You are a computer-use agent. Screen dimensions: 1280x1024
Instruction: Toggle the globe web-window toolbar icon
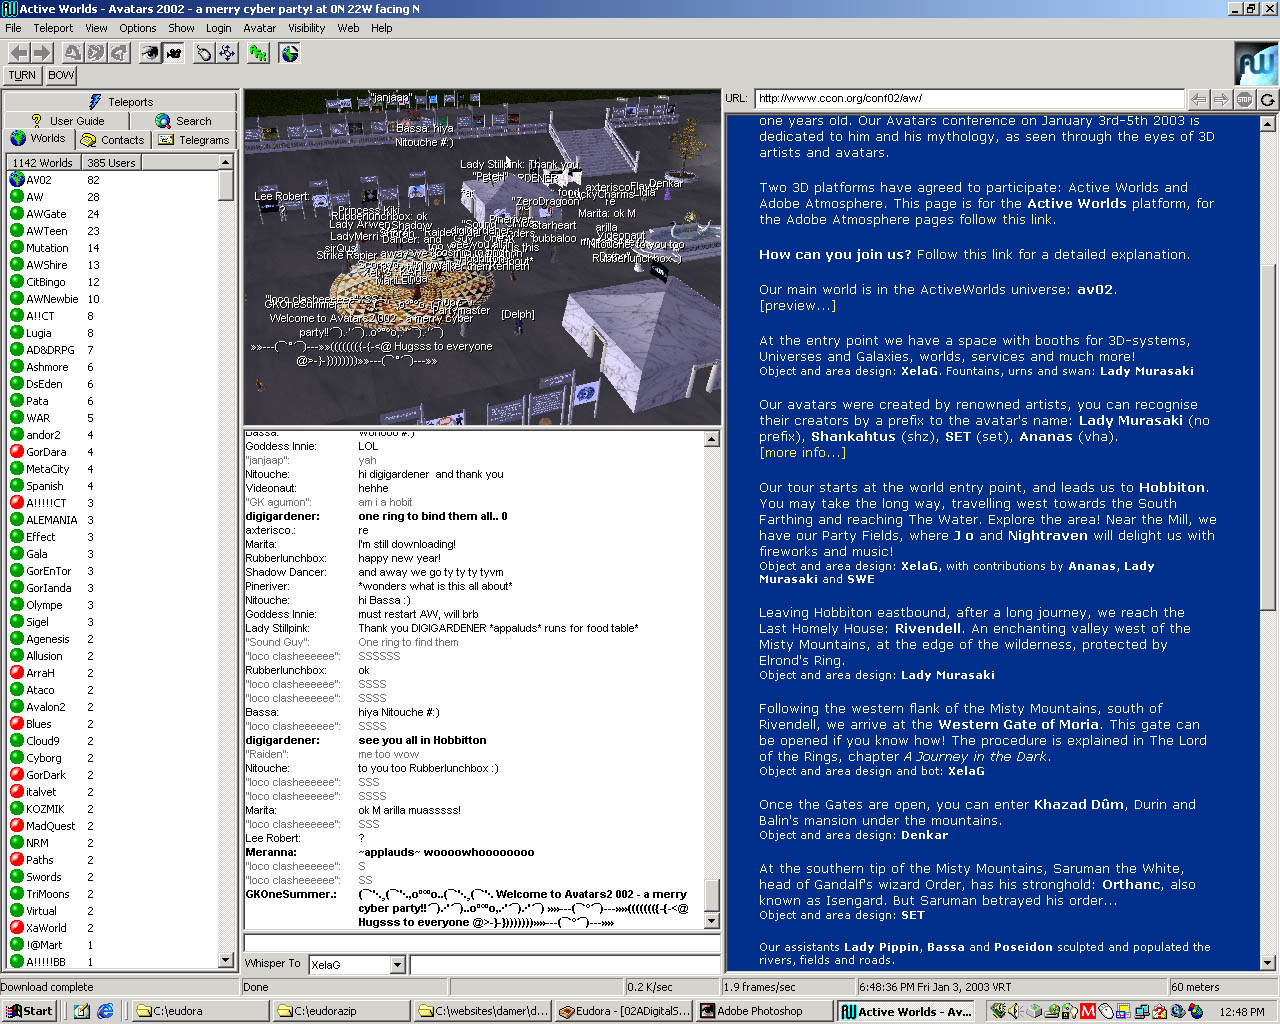coord(290,53)
